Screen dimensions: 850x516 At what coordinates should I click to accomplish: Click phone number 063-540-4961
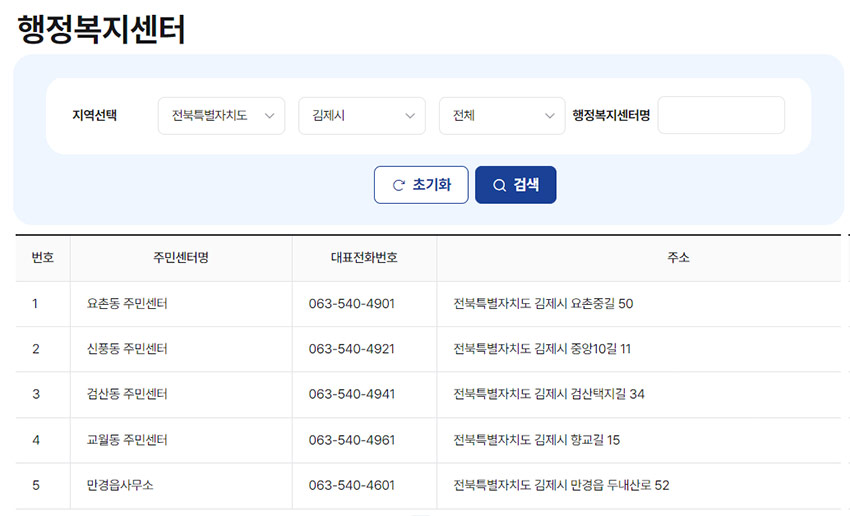pyautogui.click(x=352, y=440)
